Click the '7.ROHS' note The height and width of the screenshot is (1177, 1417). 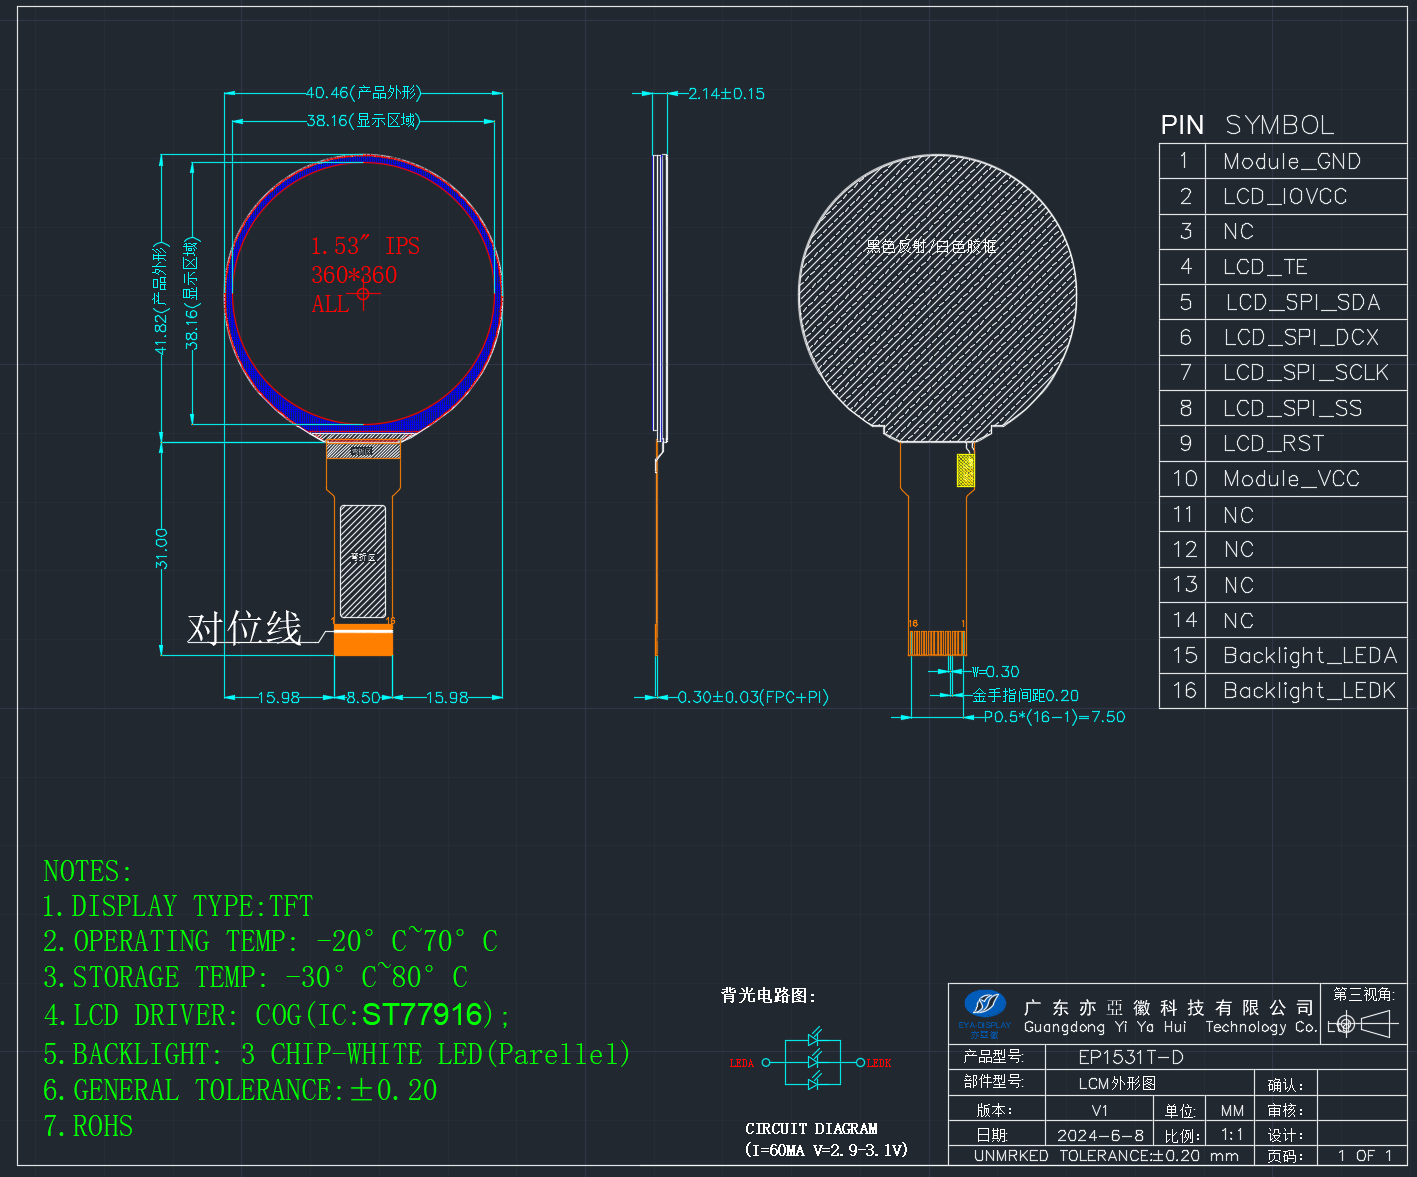pos(88,1127)
